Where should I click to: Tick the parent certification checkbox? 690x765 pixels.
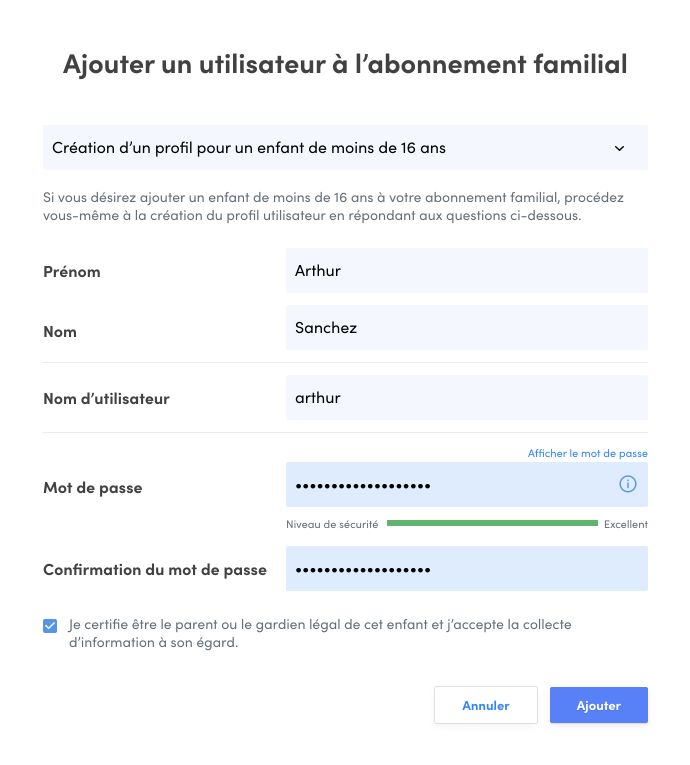point(50,626)
